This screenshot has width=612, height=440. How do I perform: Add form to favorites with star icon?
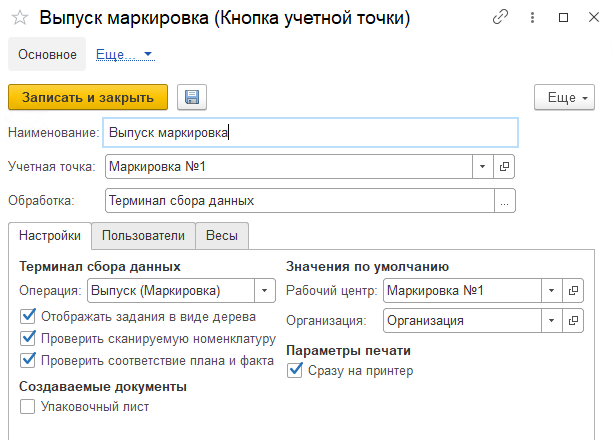[19, 19]
